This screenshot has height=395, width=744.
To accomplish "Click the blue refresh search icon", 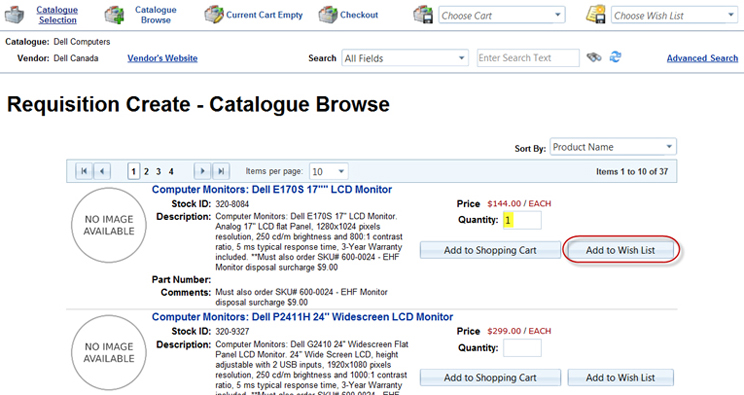I will [615, 57].
